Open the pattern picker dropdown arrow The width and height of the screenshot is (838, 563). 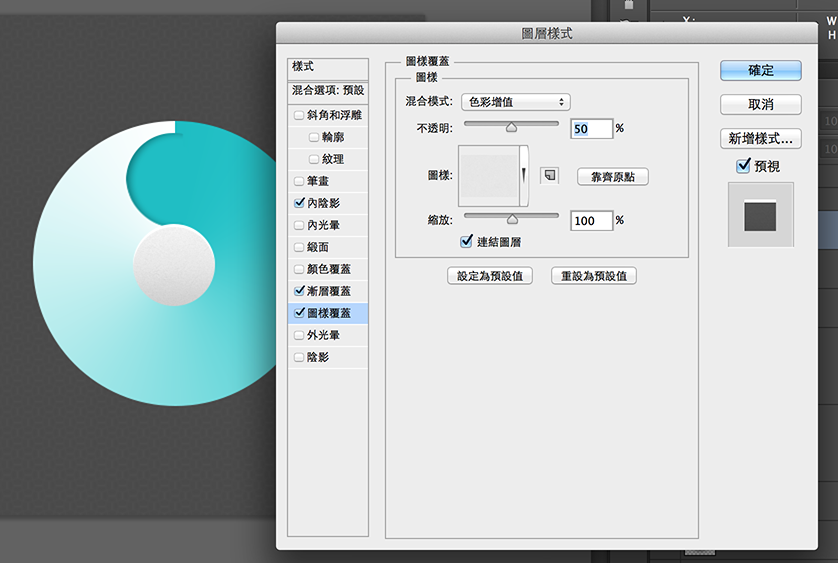click(x=523, y=175)
